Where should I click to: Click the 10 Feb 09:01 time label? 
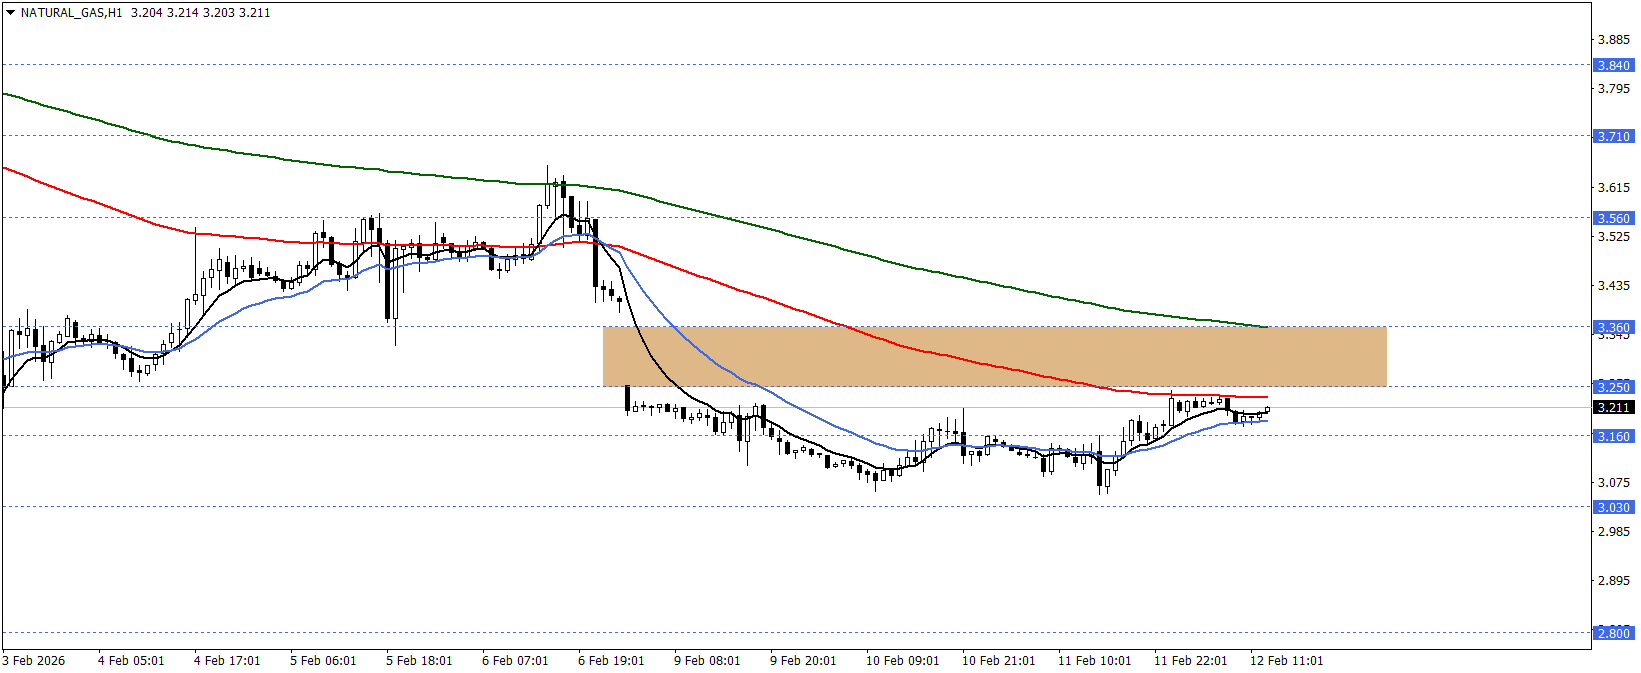tap(902, 661)
